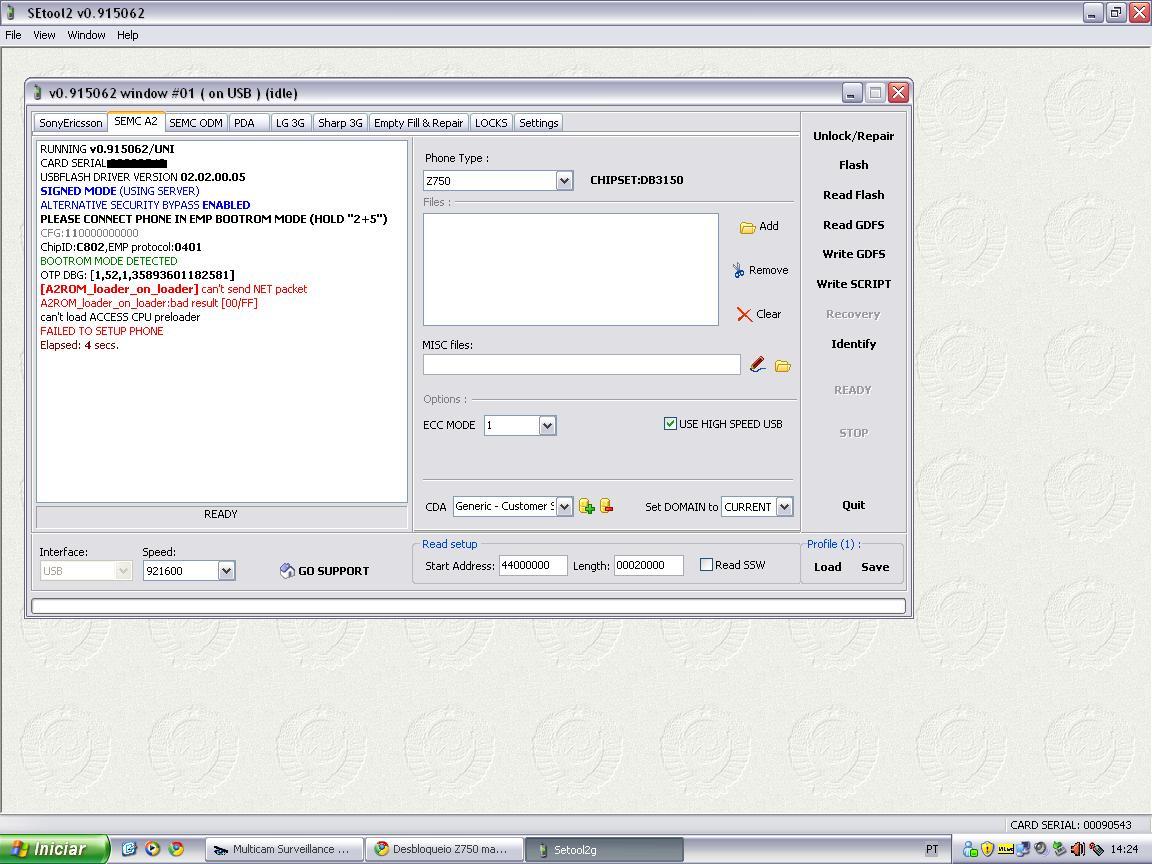The width and height of the screenshot is (1152, 864).
Task: Open the Help menu
Action: pos(127,35)
